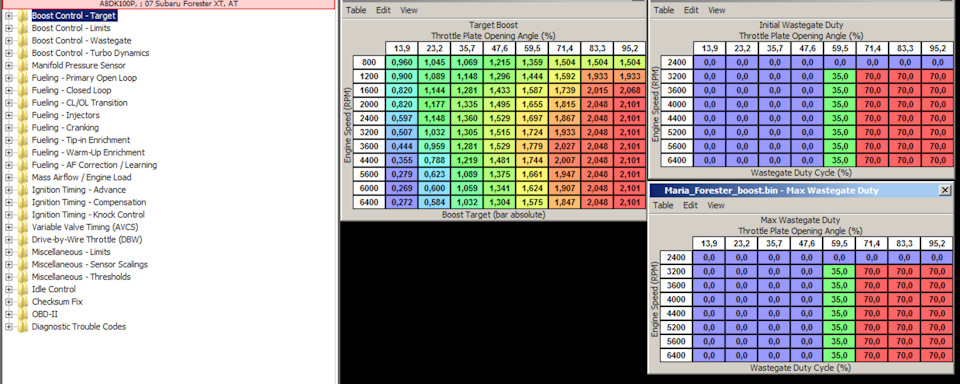The height and width of the screenshot is (384, 960).
Task: Click the Ignition Timing - Advance folder icon
Action: click(x=23, y=190)
